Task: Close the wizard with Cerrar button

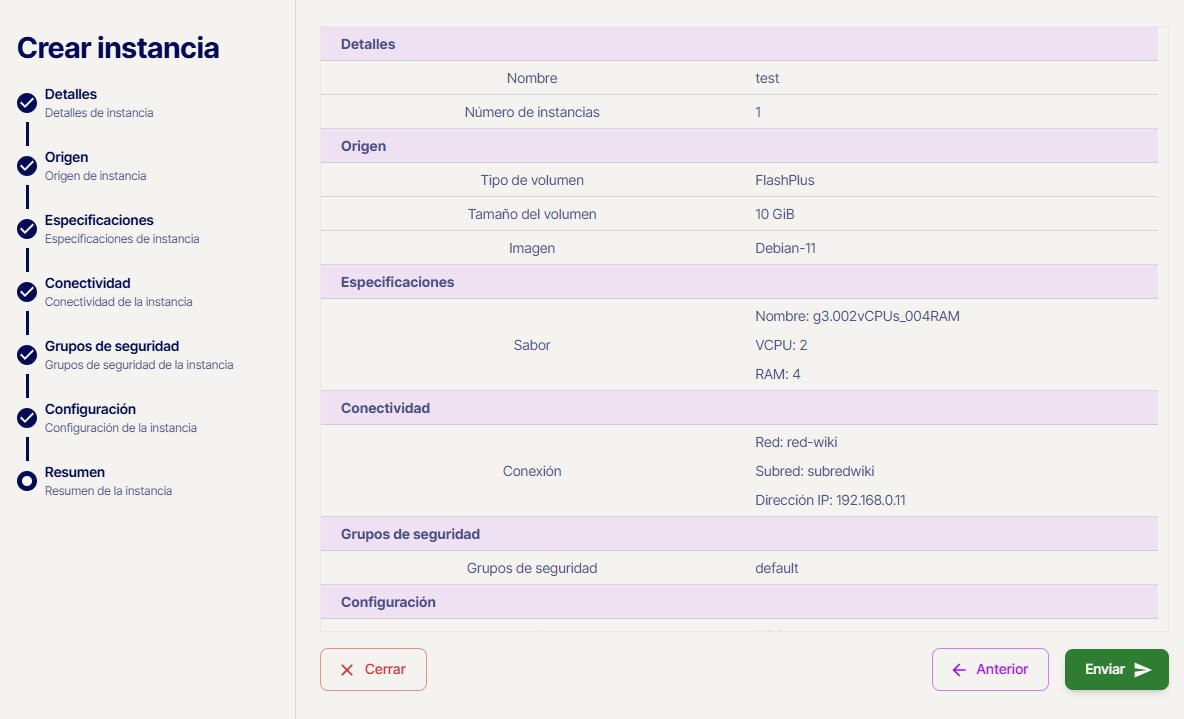Action: pos(373,670)
